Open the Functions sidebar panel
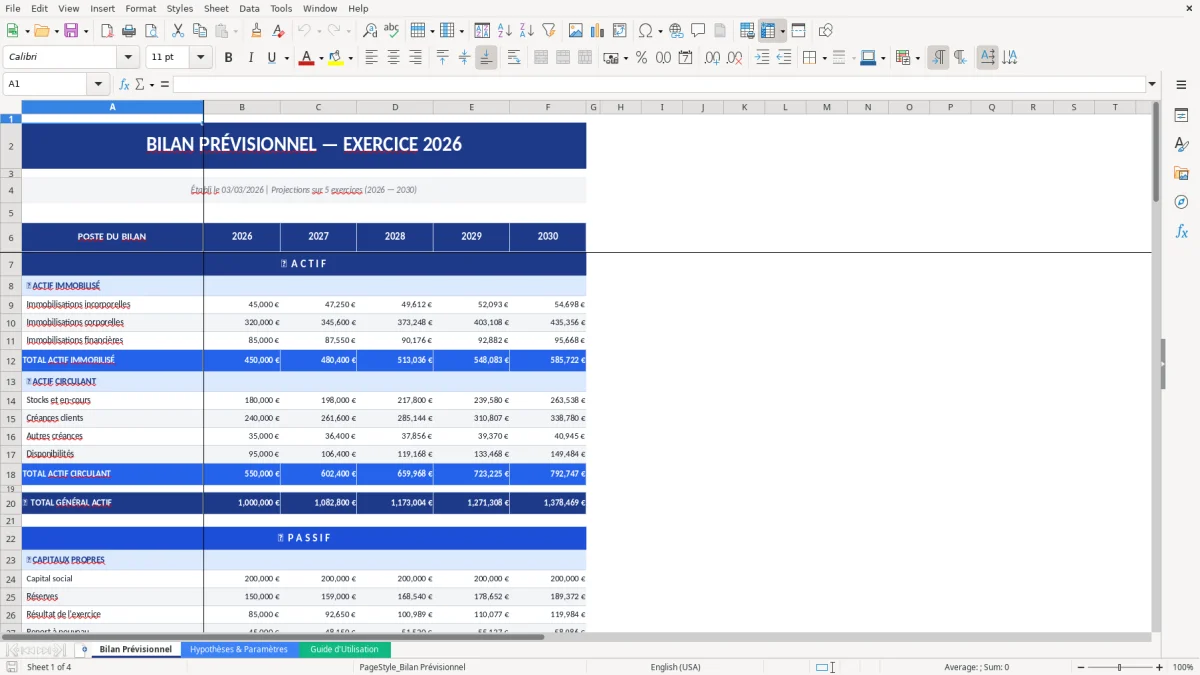This screenshot has width=1200, height=675. pyautogui.click(x=1182, y=231)
